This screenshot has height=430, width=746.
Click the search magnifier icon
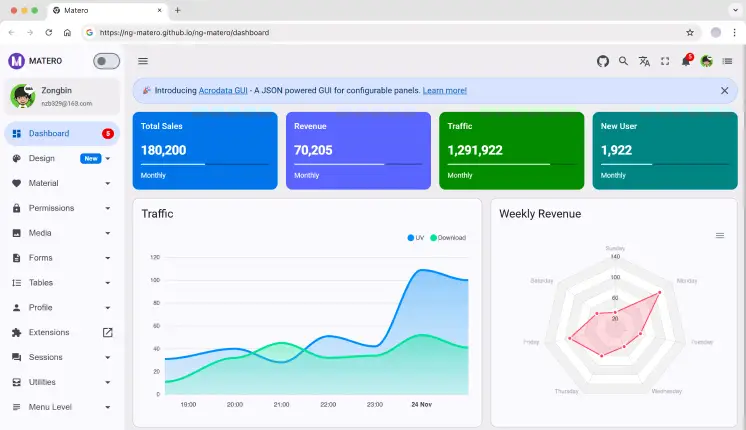623,61
